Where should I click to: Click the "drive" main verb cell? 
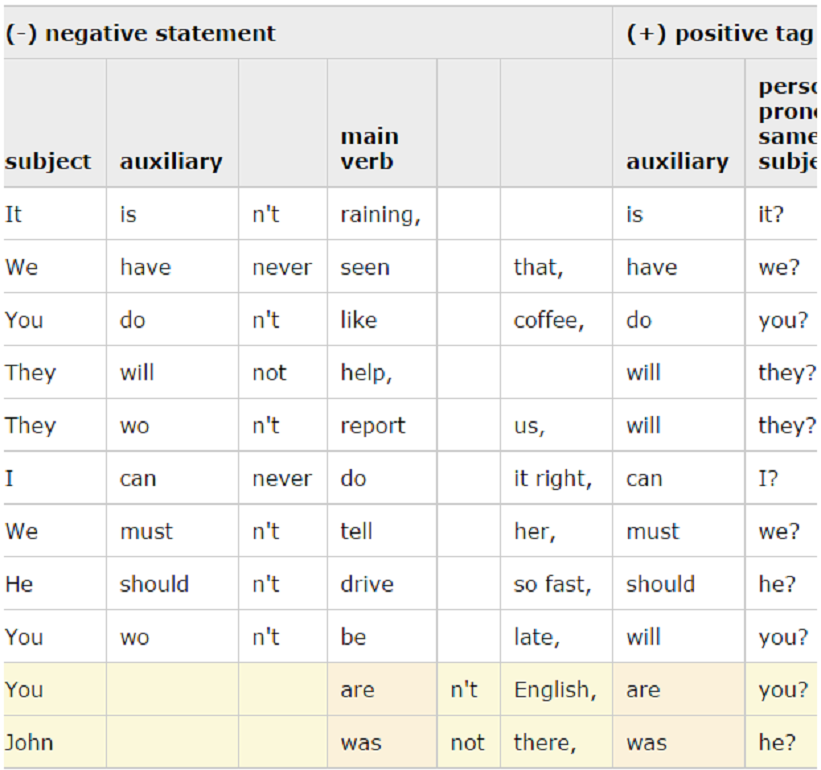click(x=366, y=584)
